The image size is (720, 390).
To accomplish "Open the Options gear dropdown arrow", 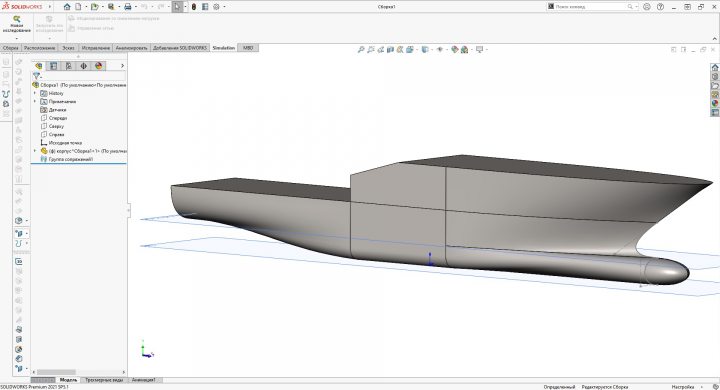I will pyautogui.click(x=224, y=7).
